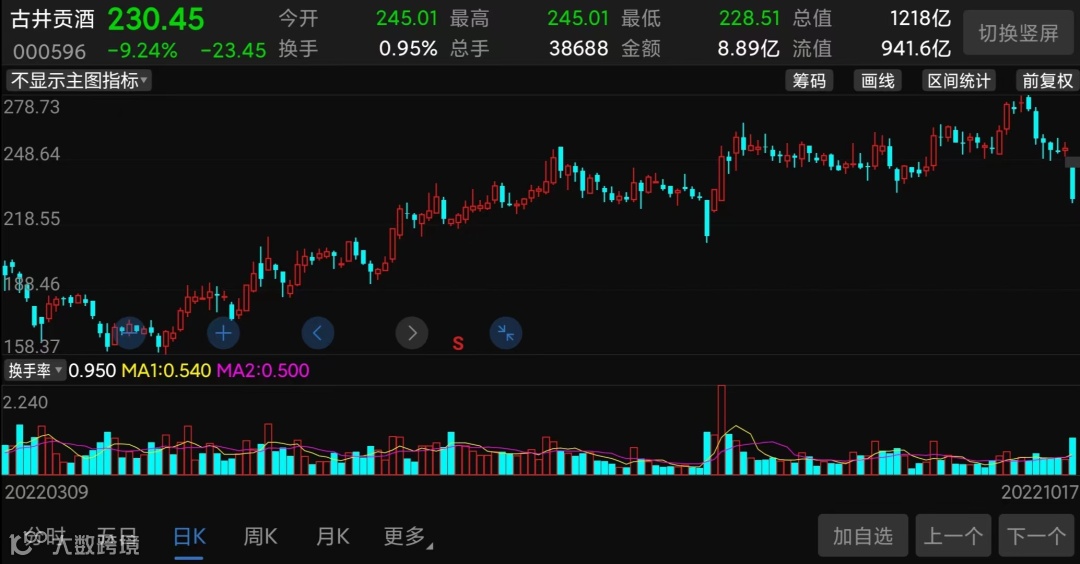Select the 月K monthly chart tab
The height and width of the screenshot is (564, 1080).
333,536
